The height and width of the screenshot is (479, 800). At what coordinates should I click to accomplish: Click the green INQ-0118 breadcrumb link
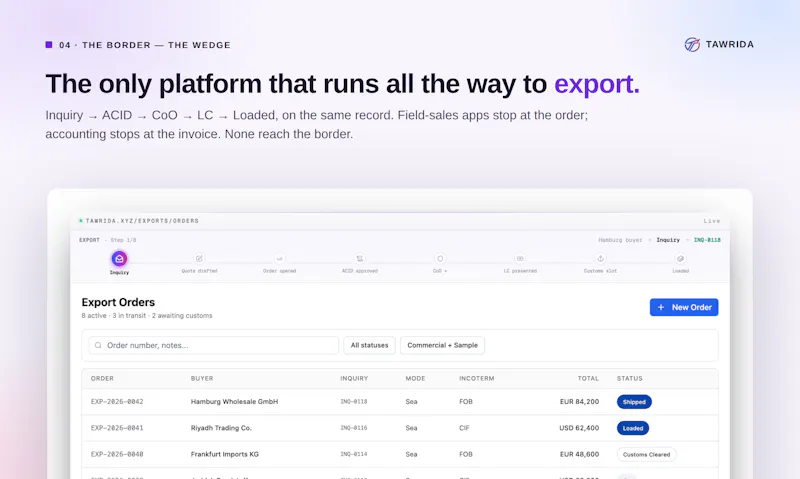pyautogui.click(x=707, y=240)
